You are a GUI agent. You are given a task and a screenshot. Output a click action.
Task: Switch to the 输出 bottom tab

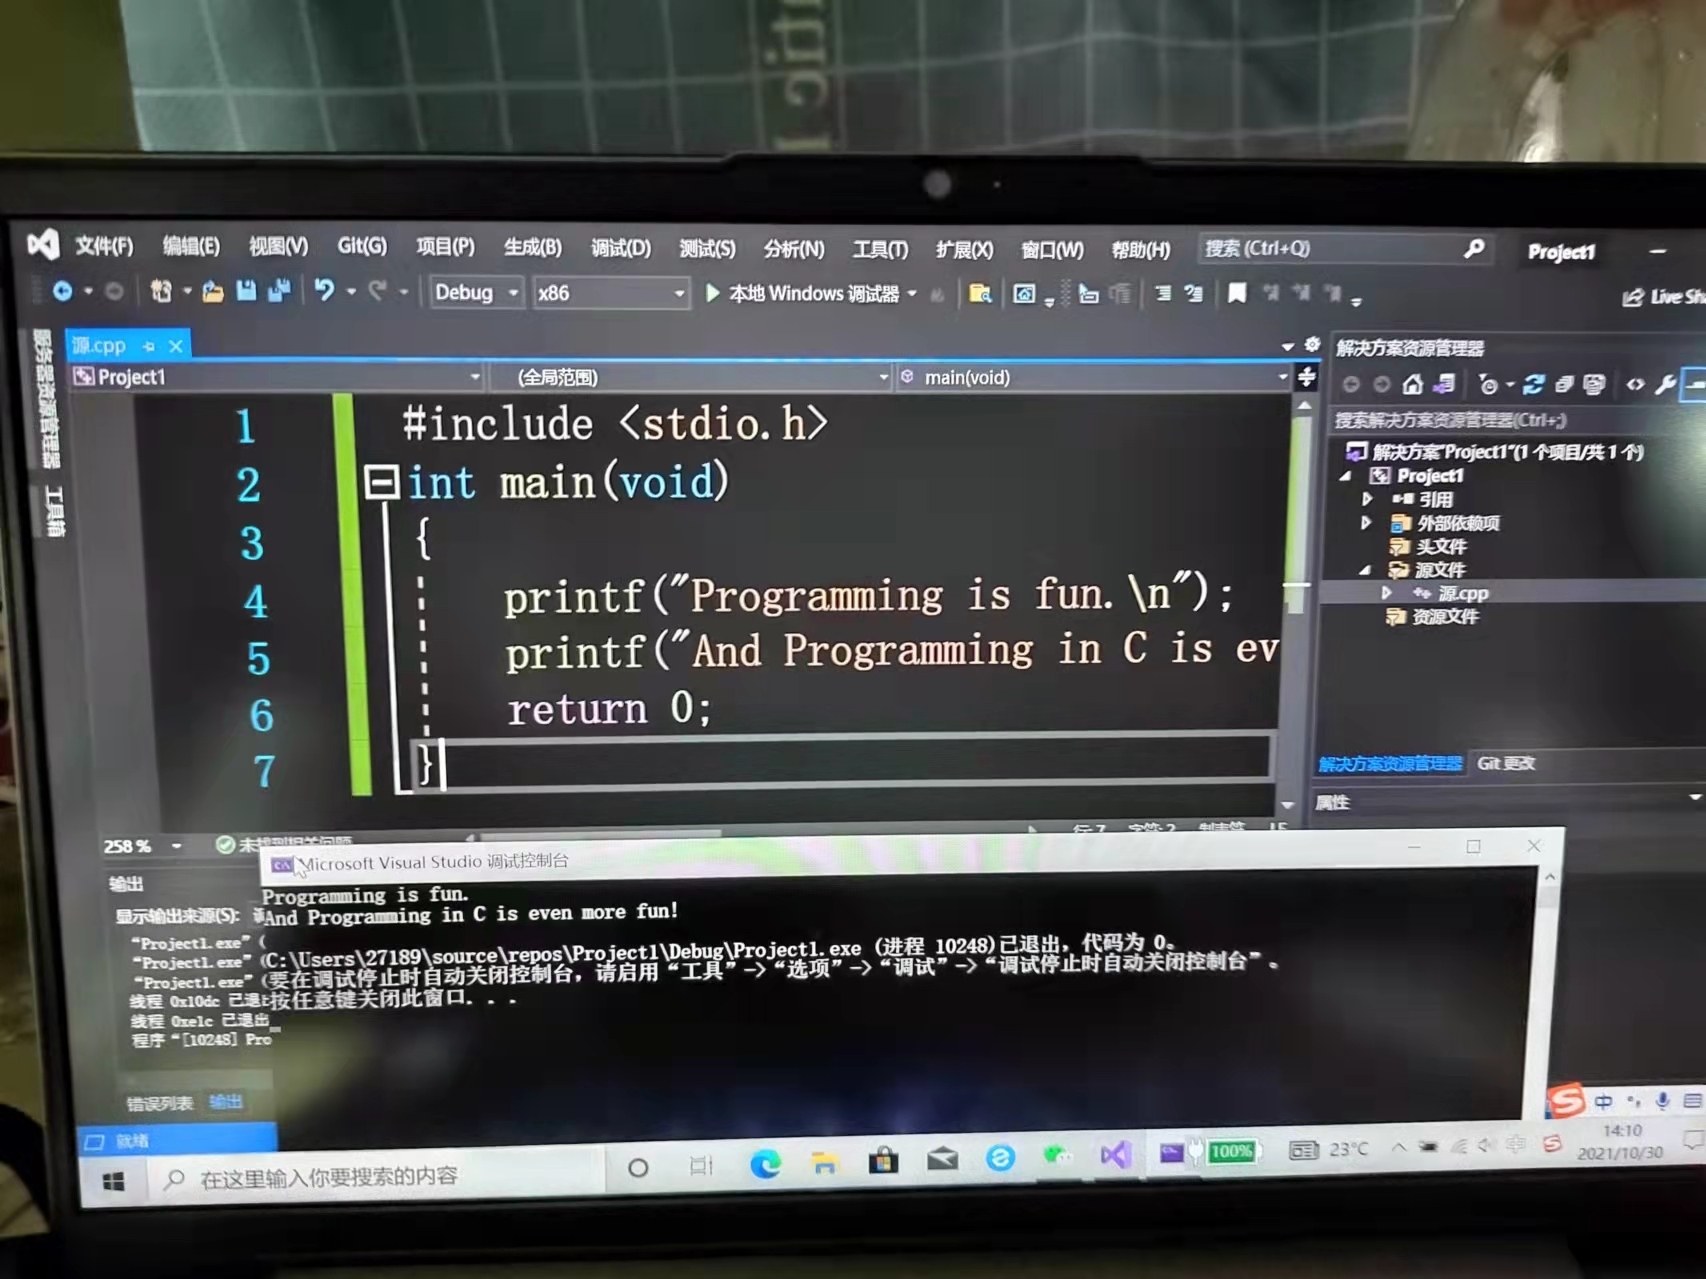[226, 1102]
